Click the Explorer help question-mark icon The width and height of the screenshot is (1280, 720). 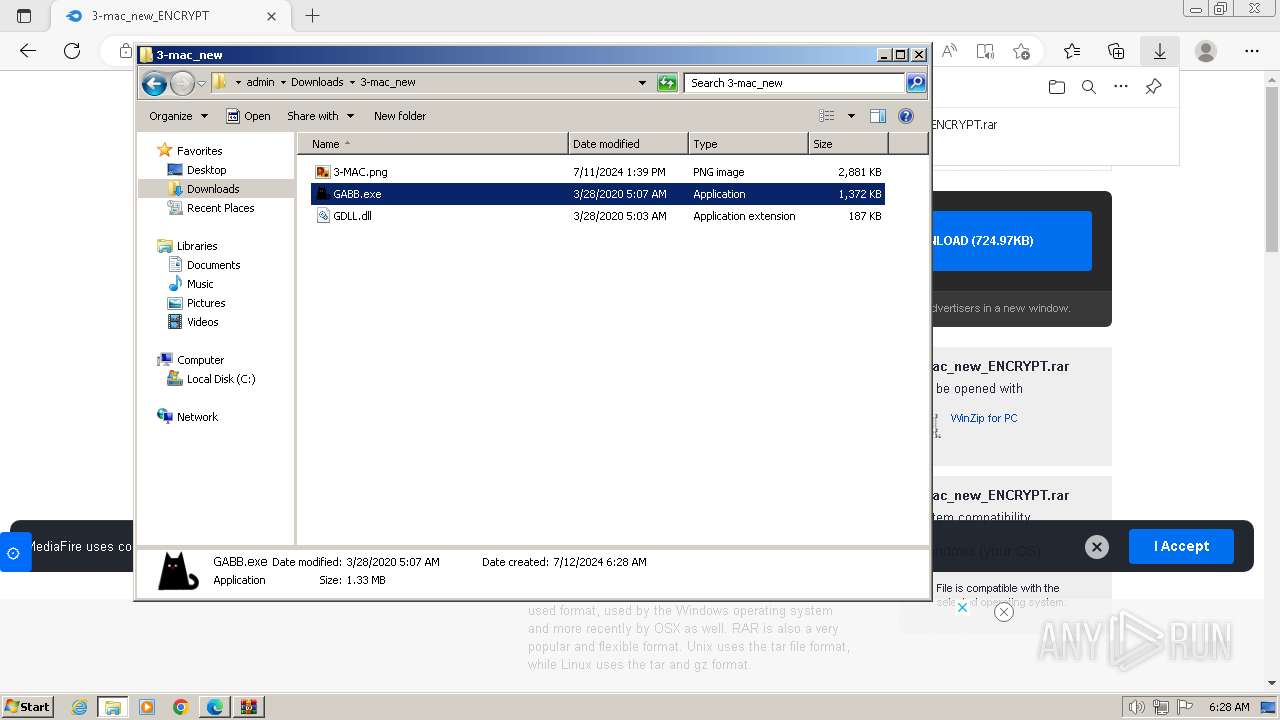point(906,116)
